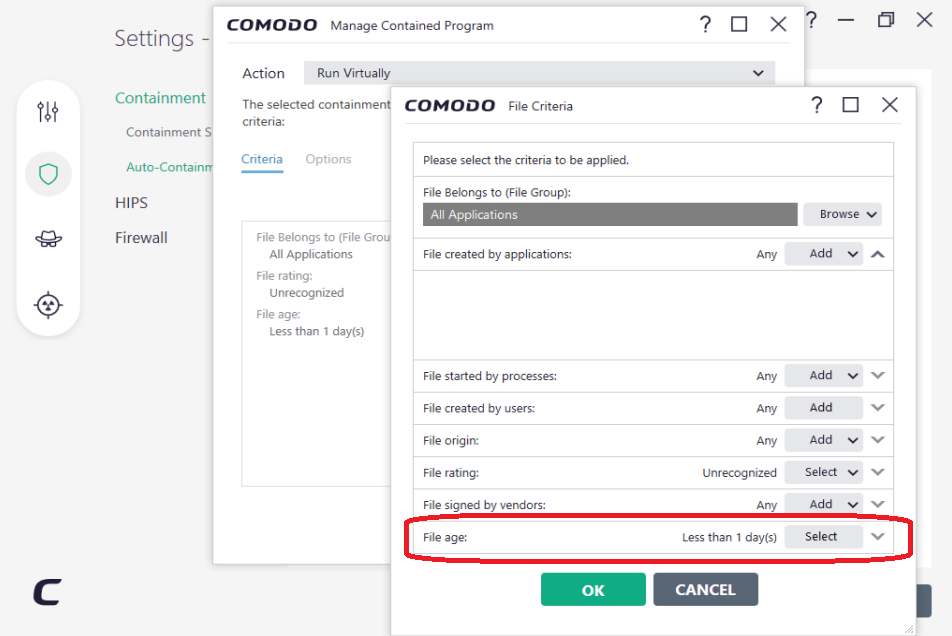
Task: Open the Browse file group dropdown
Action: tap(842, 214)
